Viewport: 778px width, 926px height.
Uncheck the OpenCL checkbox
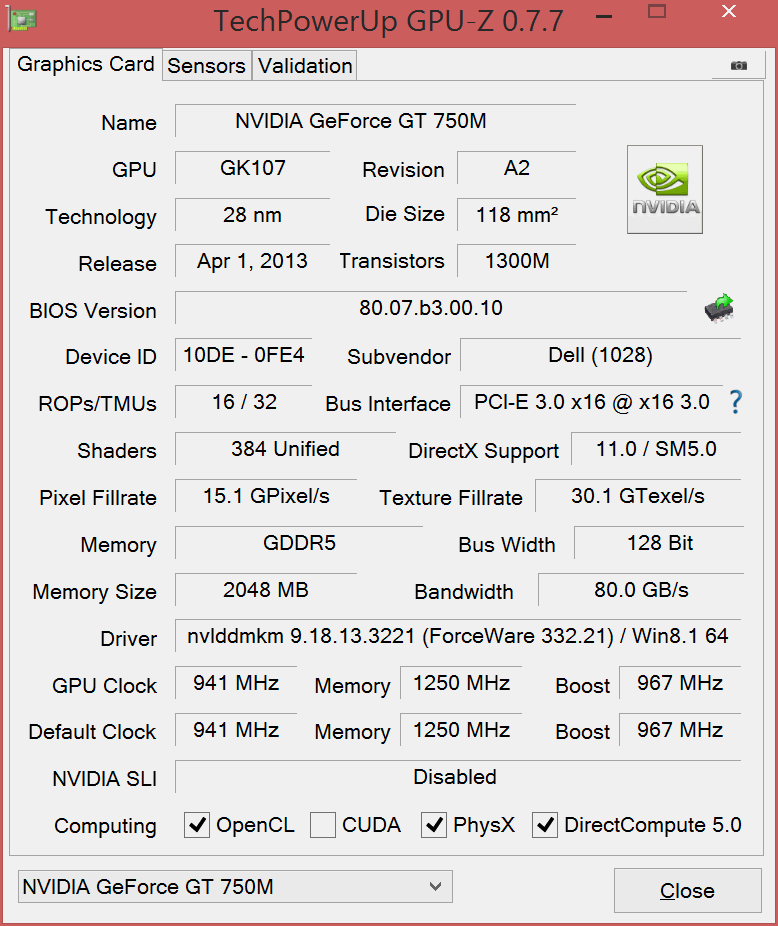(x=198, y=825)
